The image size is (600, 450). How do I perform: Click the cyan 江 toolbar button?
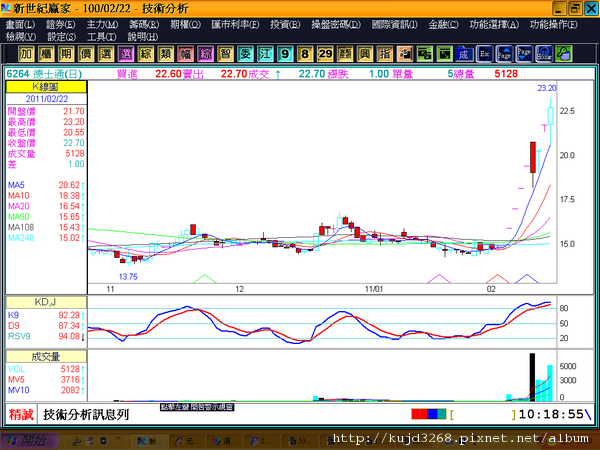tap(265, 54)
